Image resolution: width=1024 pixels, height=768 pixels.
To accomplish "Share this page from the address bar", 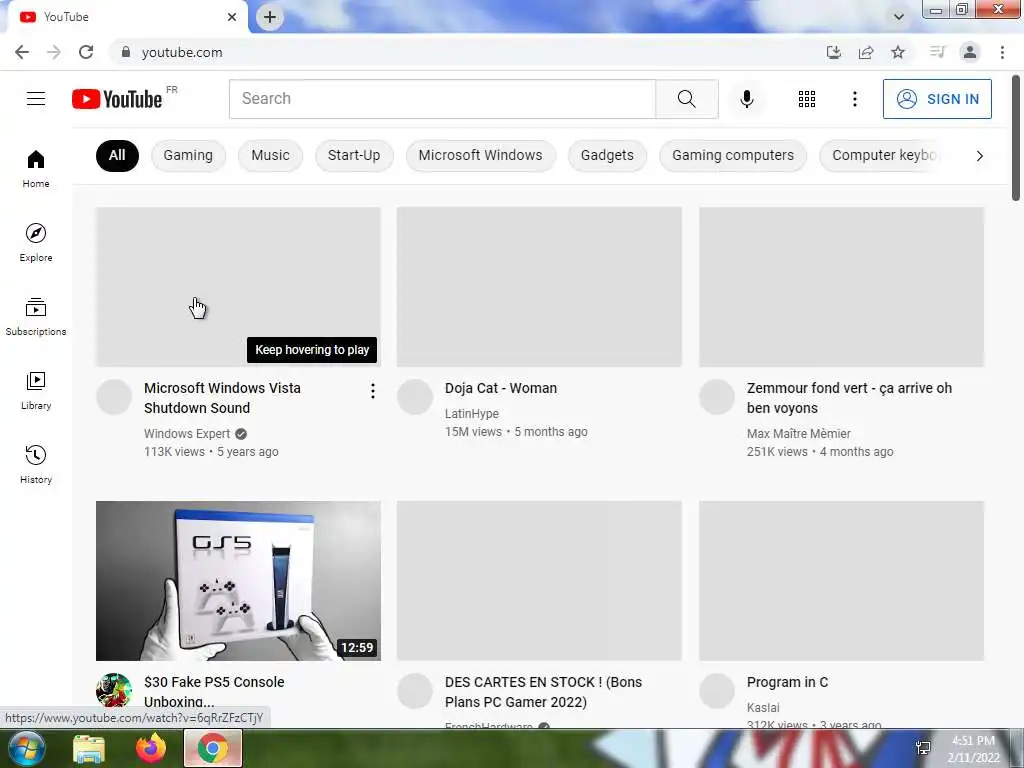I will pyautogui.click(x=866, y=52).
